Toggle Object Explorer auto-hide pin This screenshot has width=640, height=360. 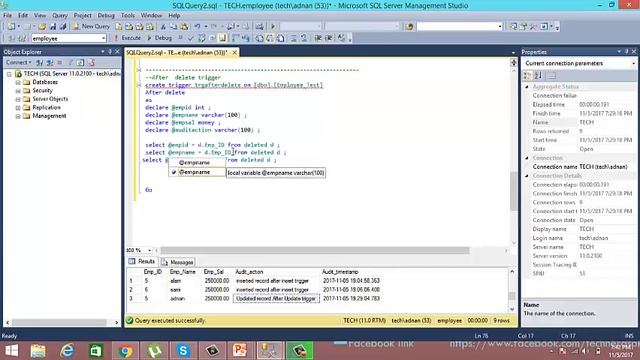[x=109, y=52]
